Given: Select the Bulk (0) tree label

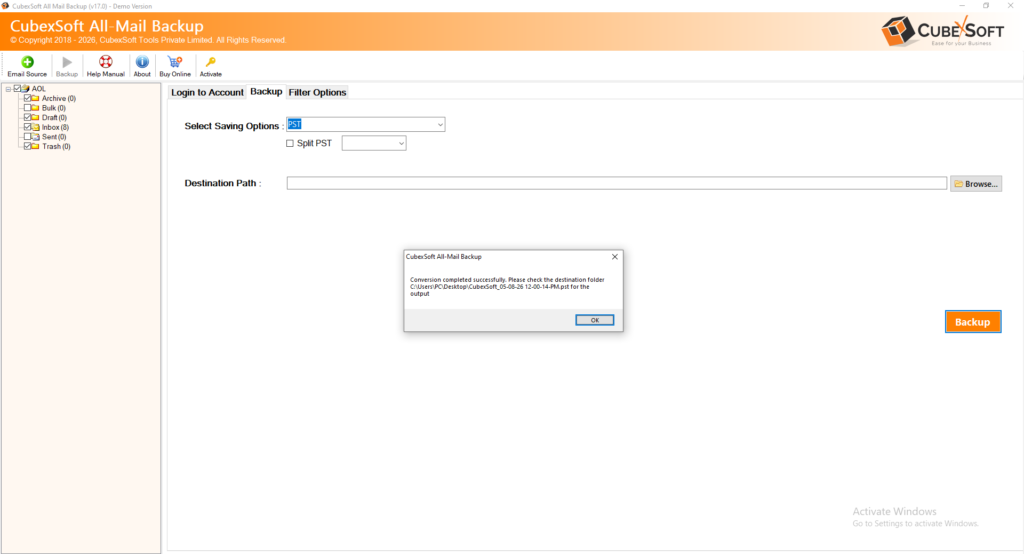Looking at the screenshot, I should click(x=54, y=108).
